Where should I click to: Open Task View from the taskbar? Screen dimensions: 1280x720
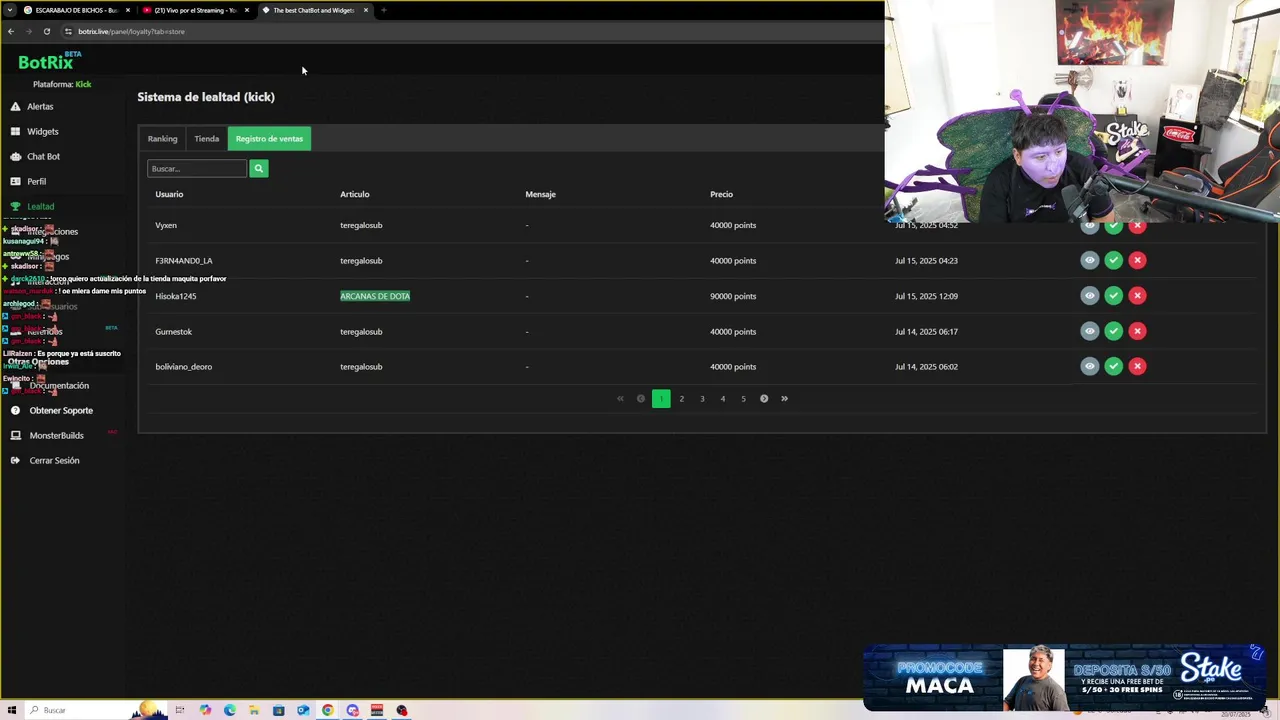[x=180, y=710]
